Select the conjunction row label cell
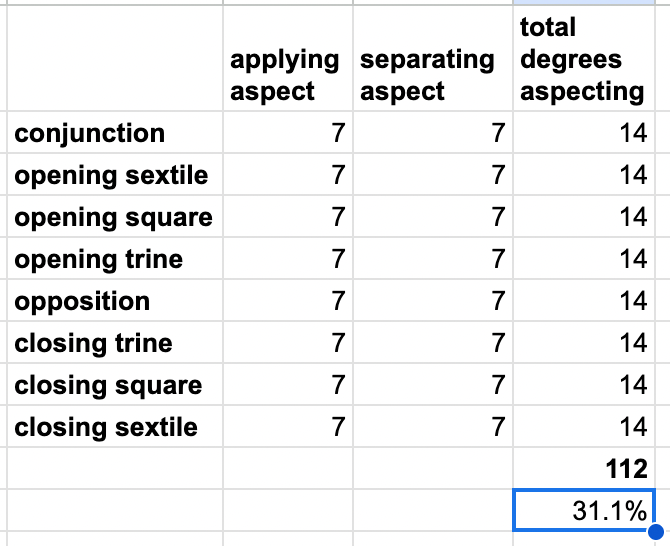Image resolution: width=670 pixels, height=546 pixels. click(116, 133)
